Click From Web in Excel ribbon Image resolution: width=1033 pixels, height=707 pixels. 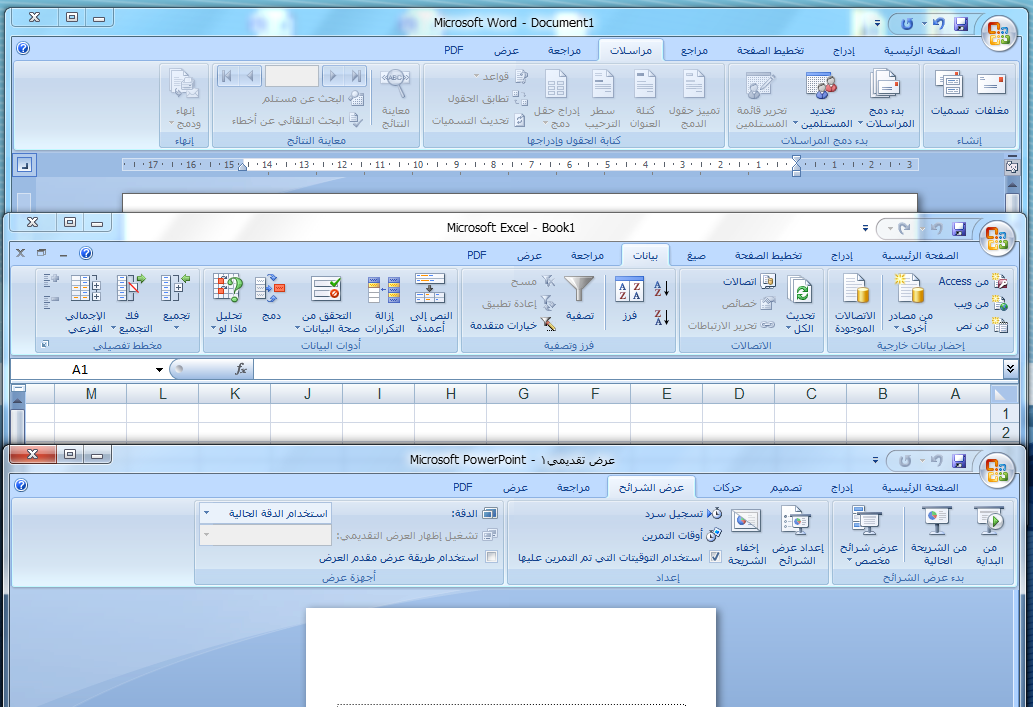(981, 304)
